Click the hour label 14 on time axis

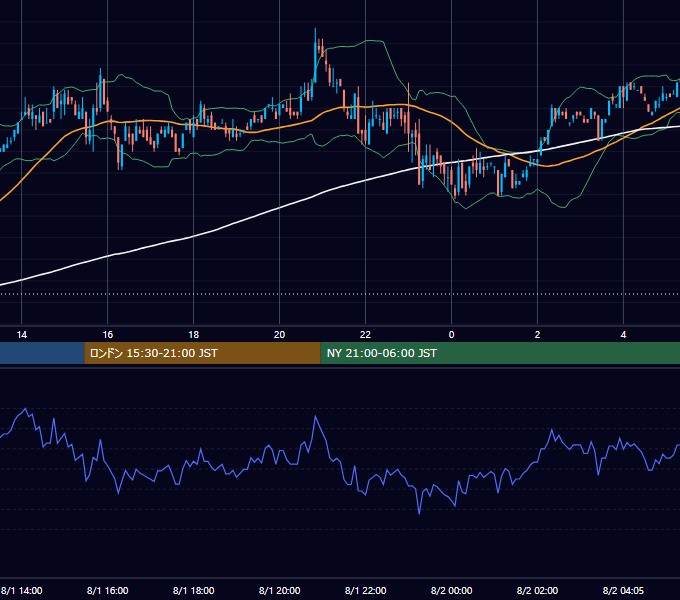(22, 335)
